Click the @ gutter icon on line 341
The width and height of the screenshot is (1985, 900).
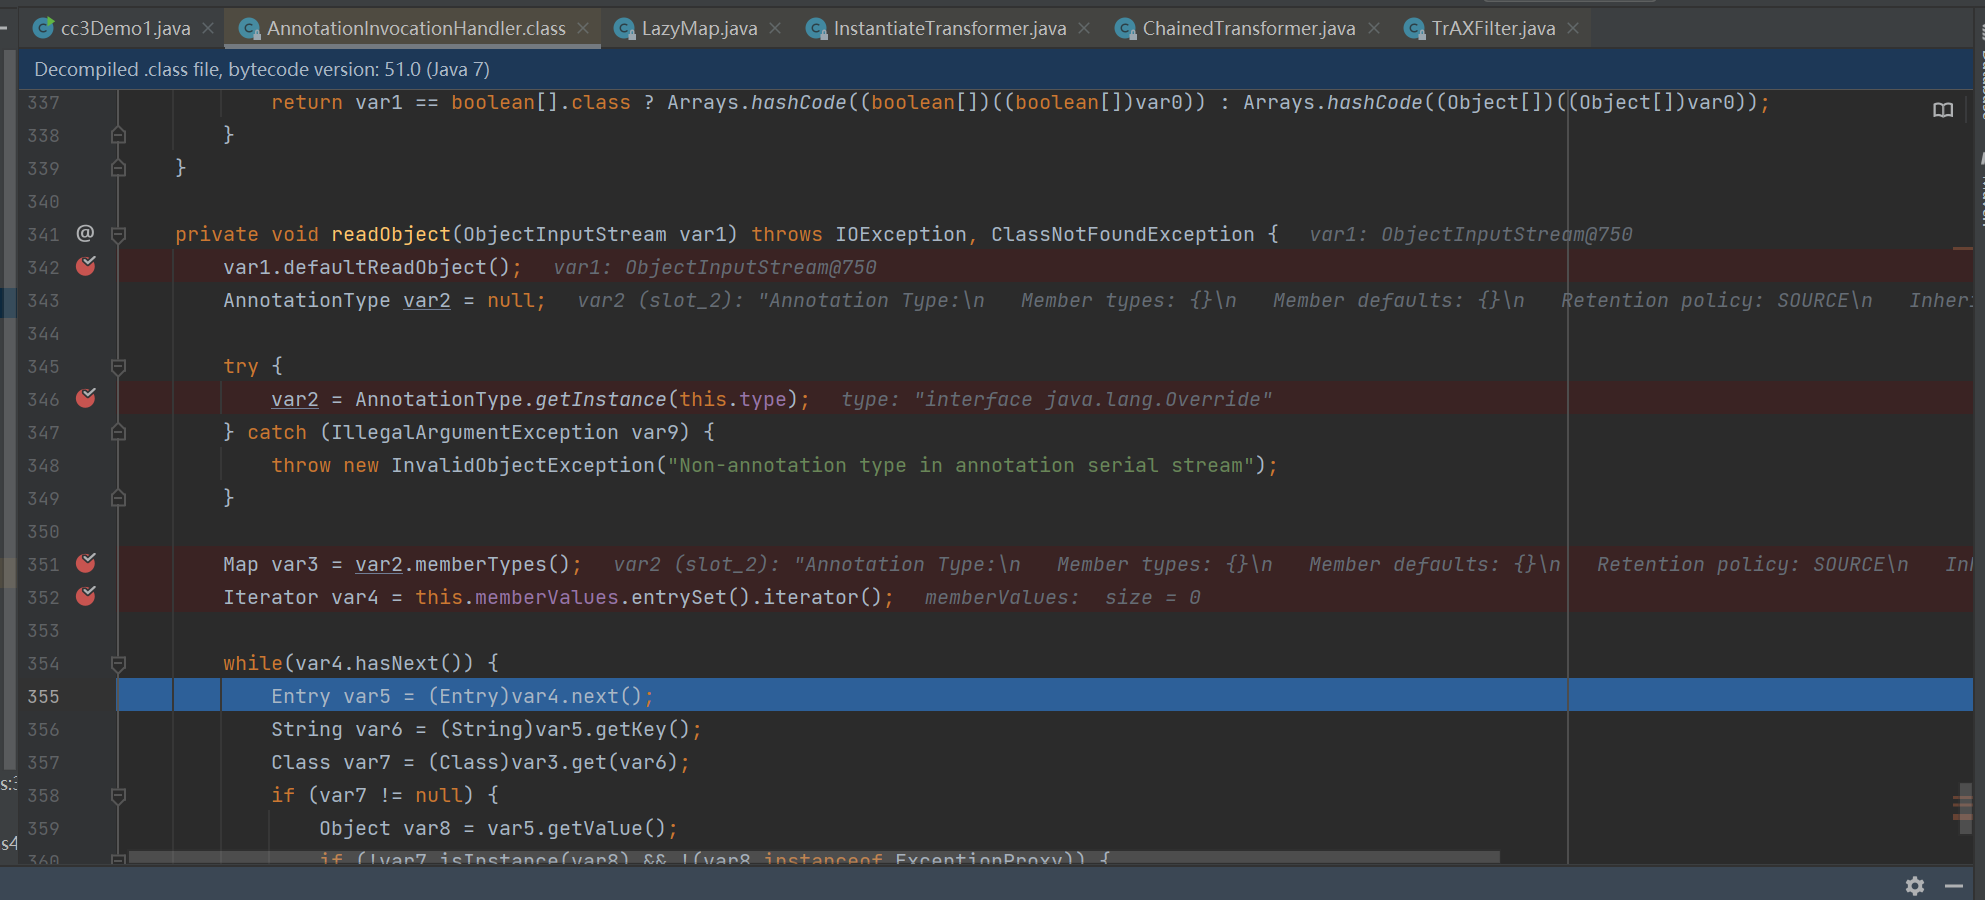coord(86,233)
